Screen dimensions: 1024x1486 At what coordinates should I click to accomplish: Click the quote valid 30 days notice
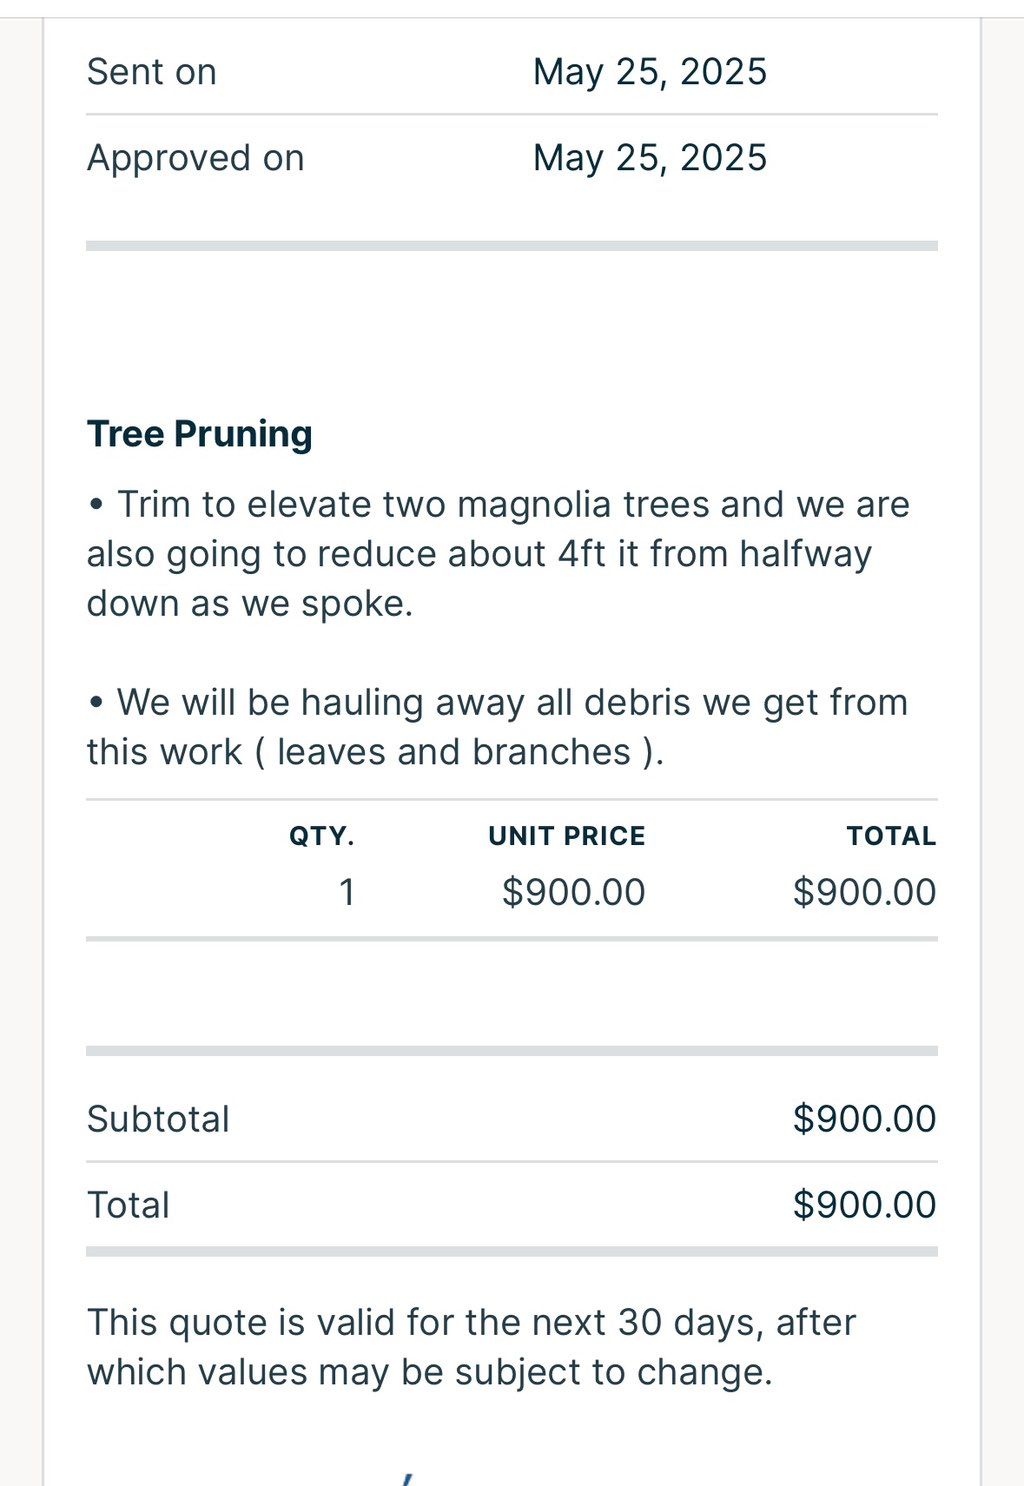coord(472,1347)
